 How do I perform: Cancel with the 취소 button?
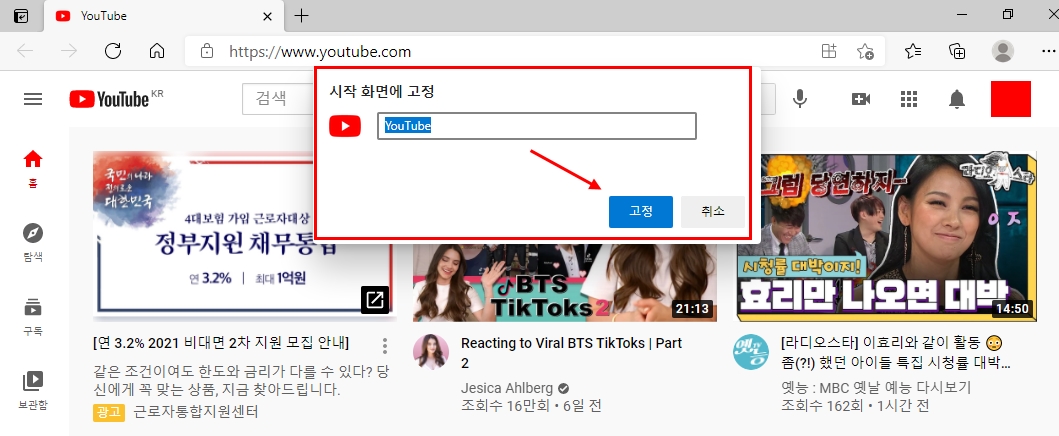tap(713, 211)
